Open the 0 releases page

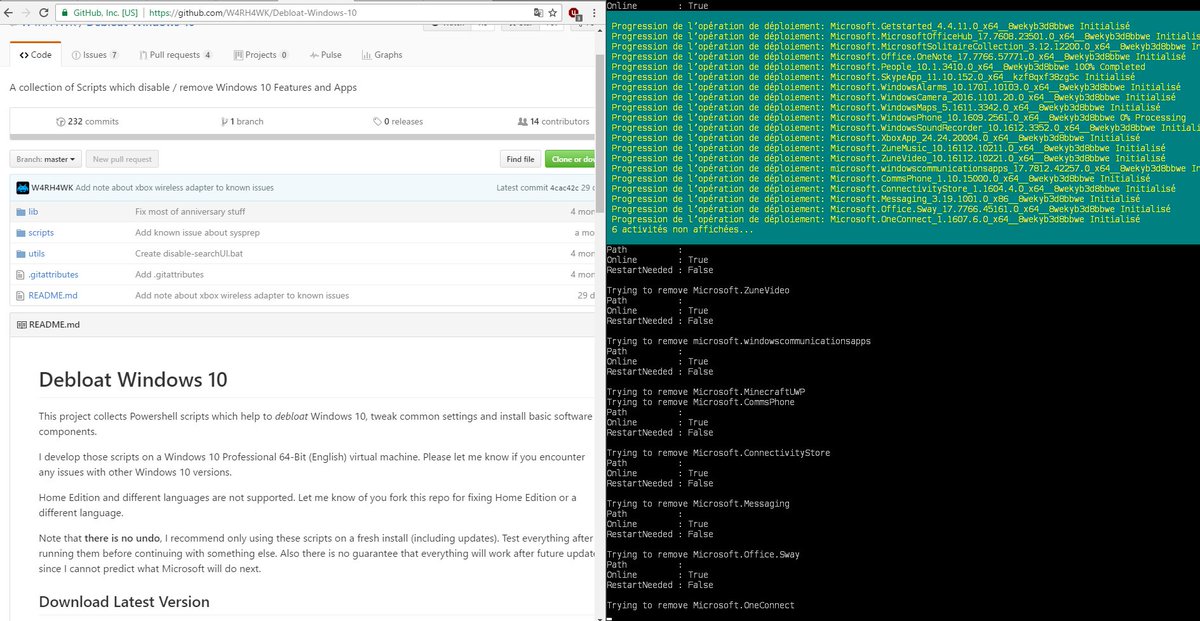pos(397,122)
